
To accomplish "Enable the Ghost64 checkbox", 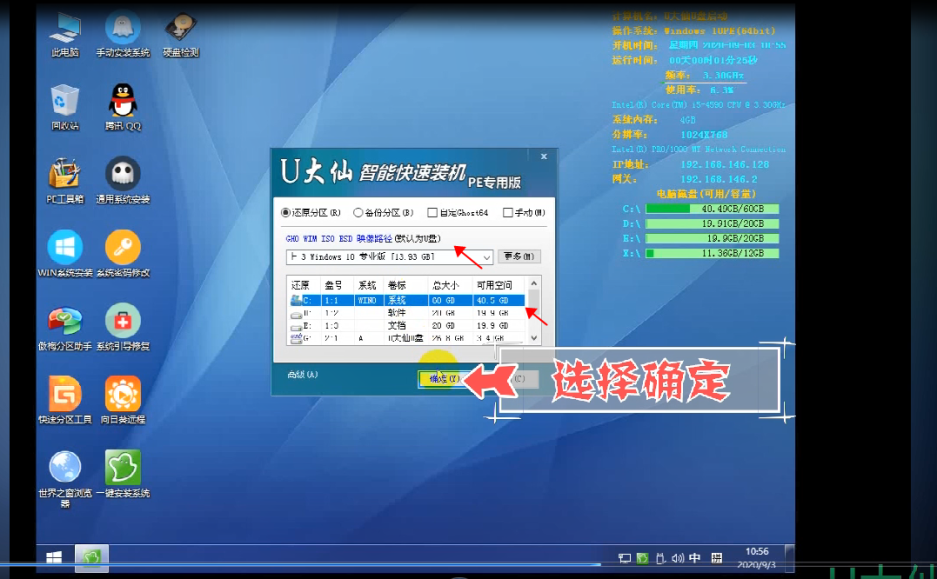I will (x=432, y=213).
